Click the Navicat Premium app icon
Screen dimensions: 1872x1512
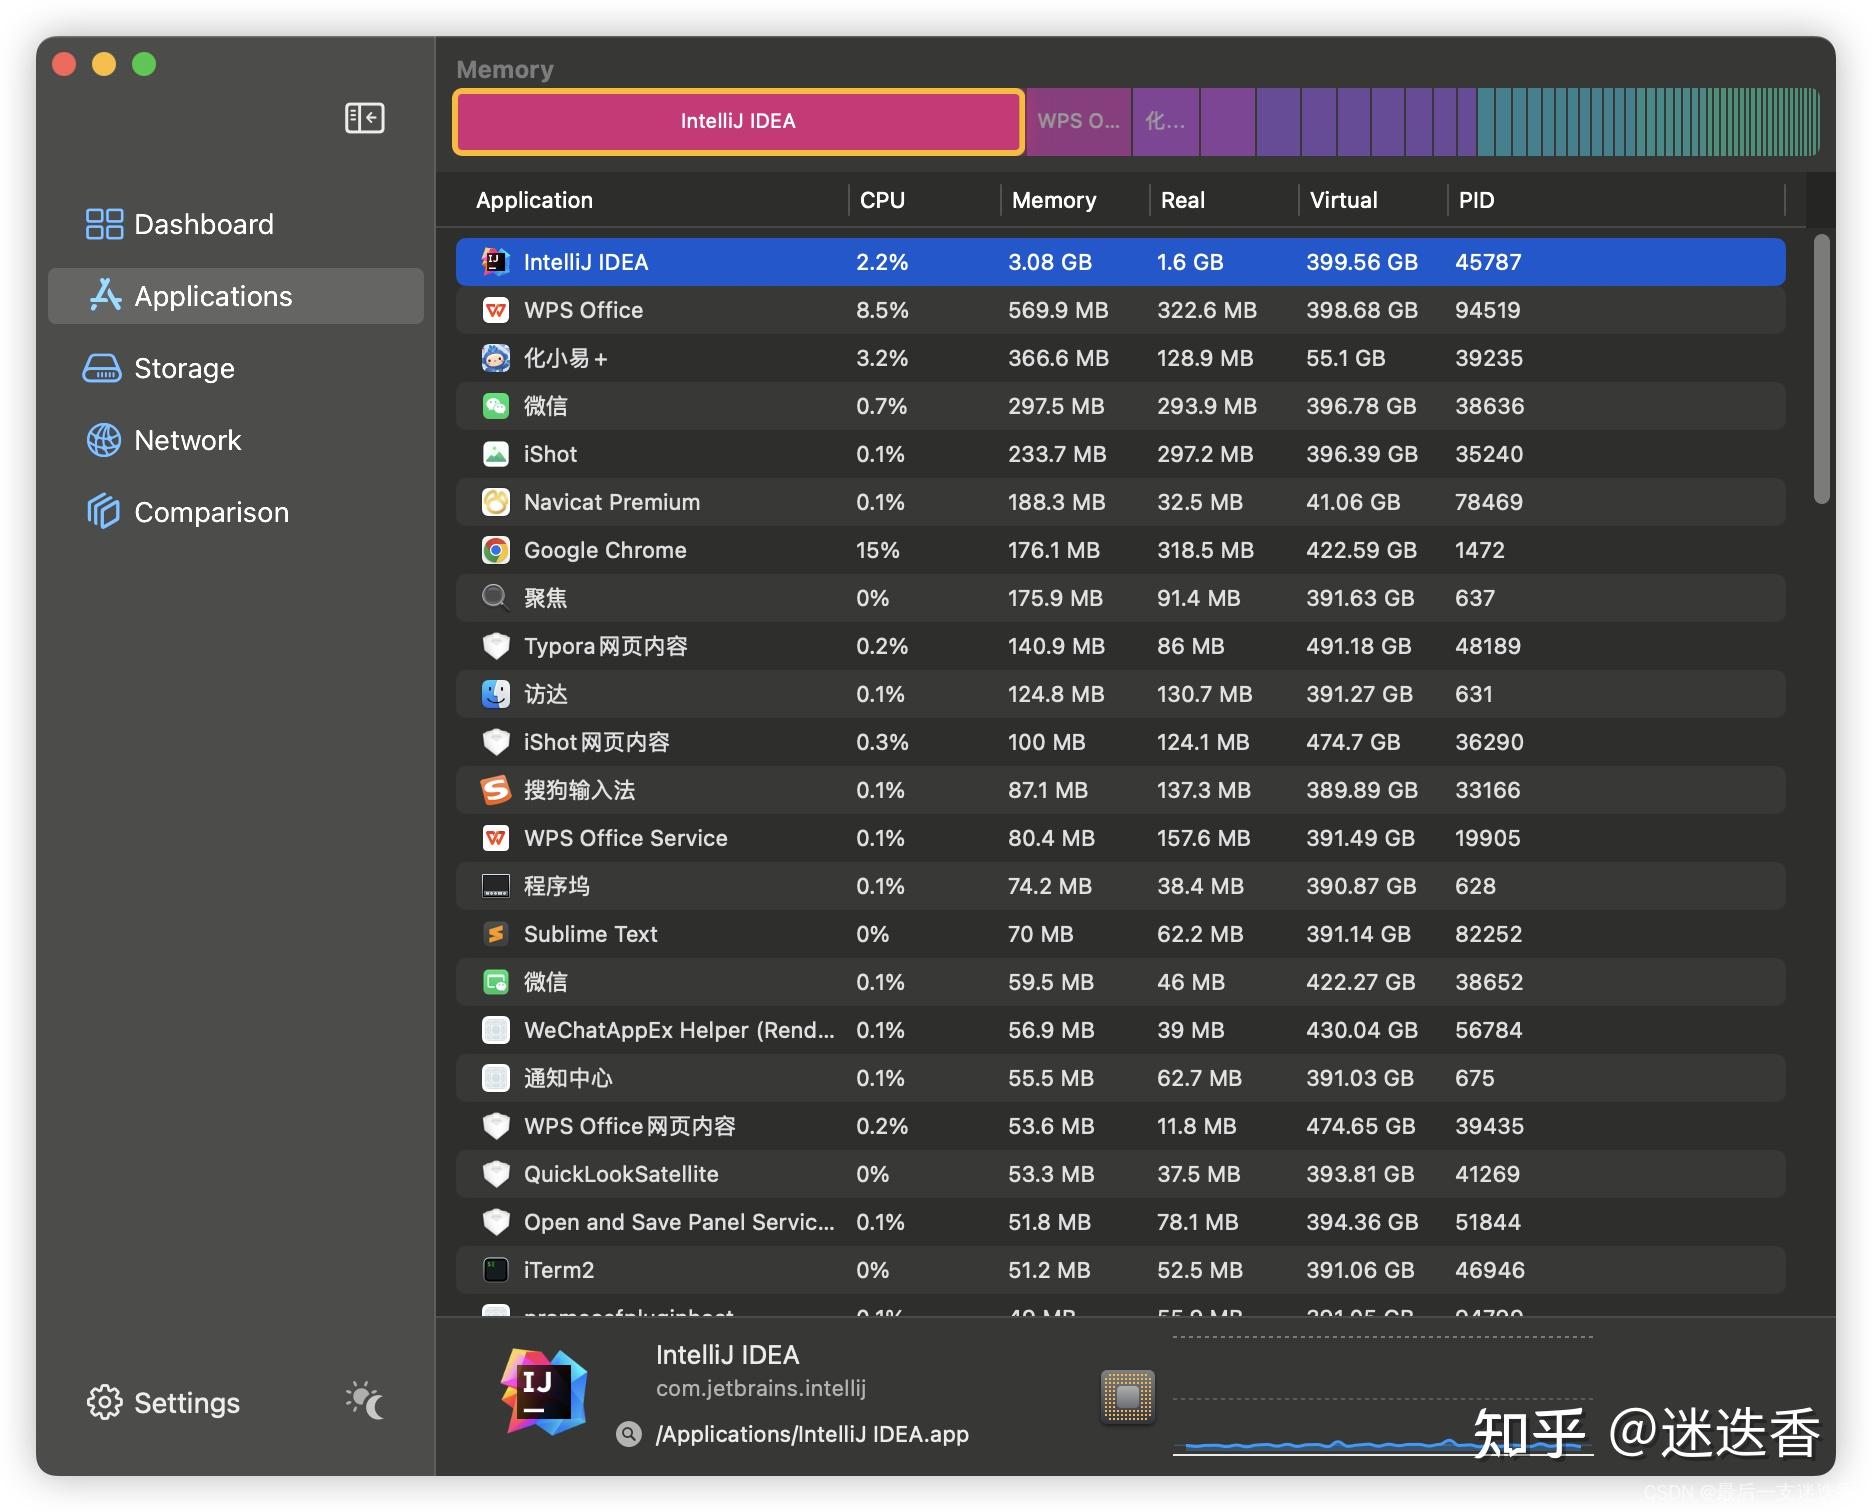(x=495, y=502)
